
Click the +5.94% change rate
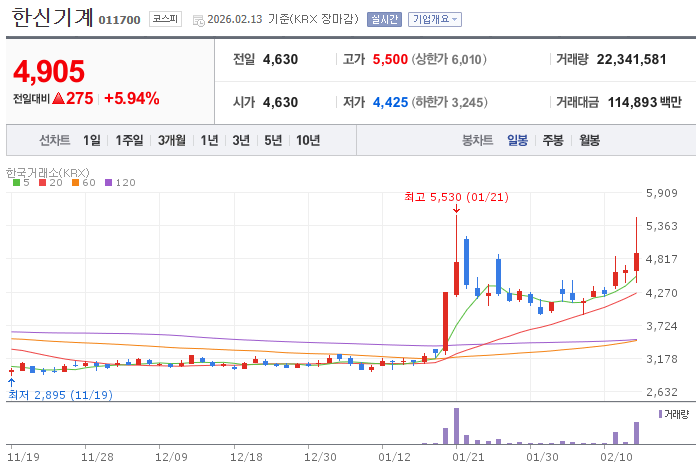click(132, 98)
